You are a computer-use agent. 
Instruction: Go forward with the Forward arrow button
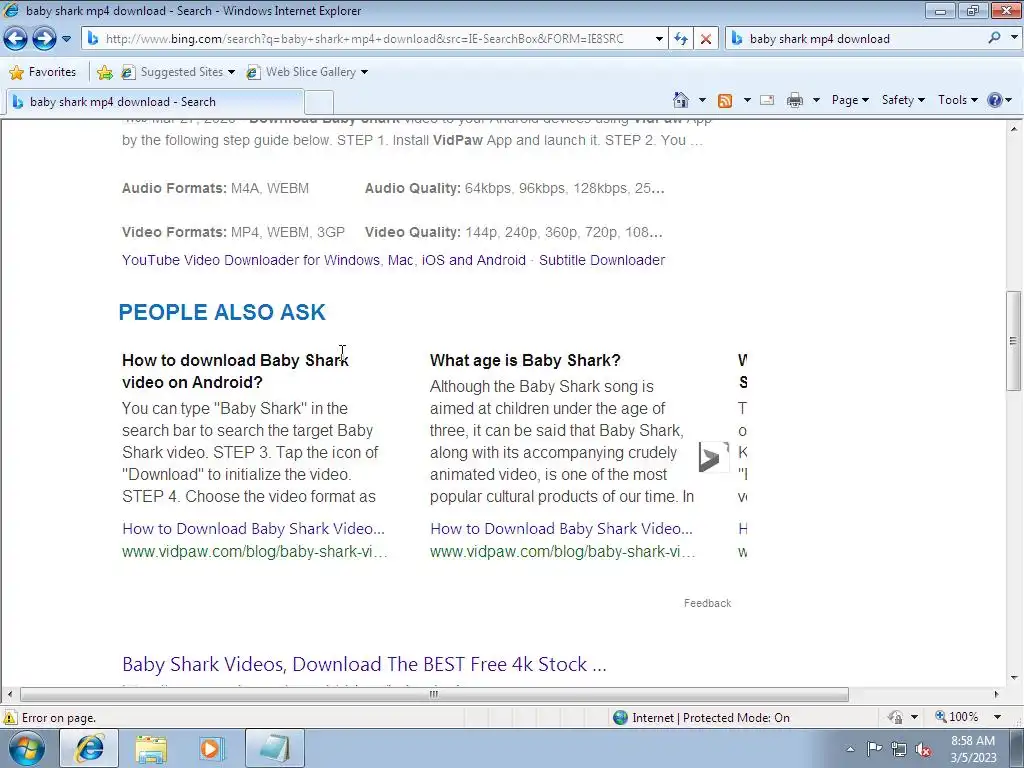pyautogui.click(x=44, y=39)
